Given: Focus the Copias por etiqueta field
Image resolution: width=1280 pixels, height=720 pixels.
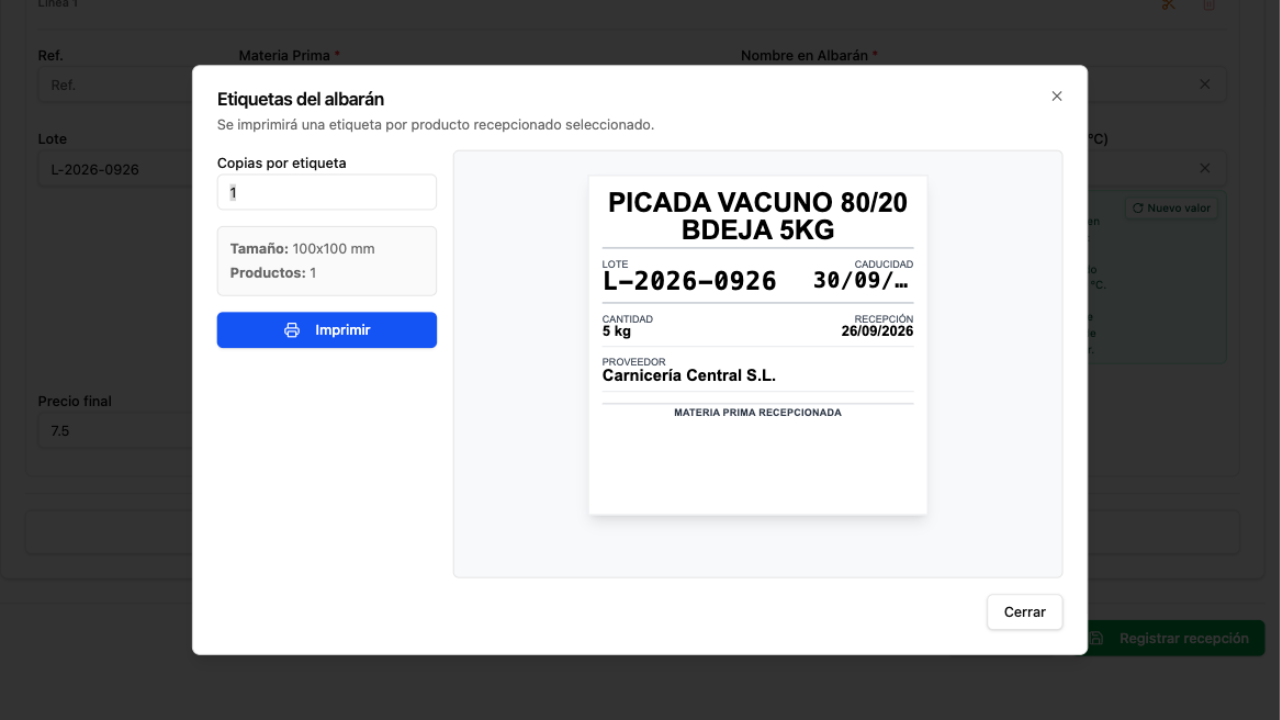Looking at the screenshot, I should click(327, 192).
